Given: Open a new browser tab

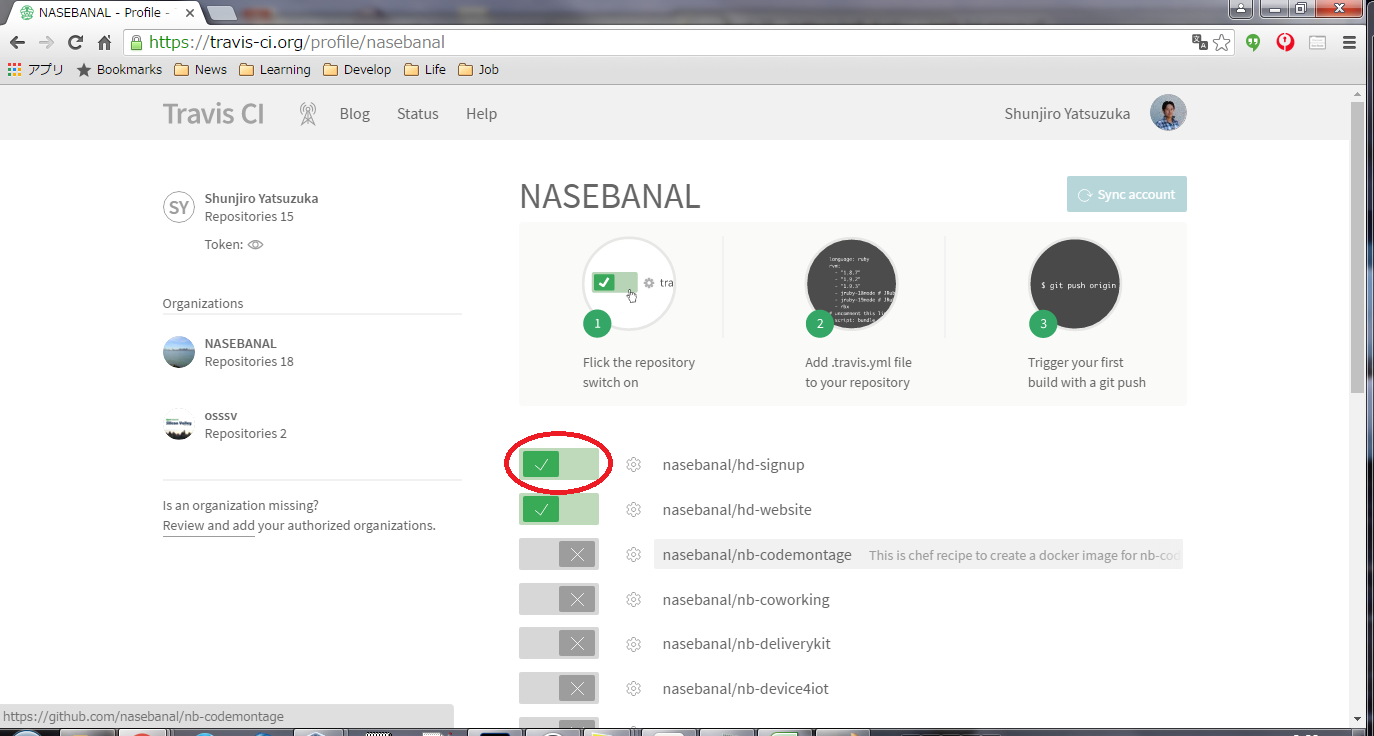Looking at the screenshot, I should coord(221,13).
